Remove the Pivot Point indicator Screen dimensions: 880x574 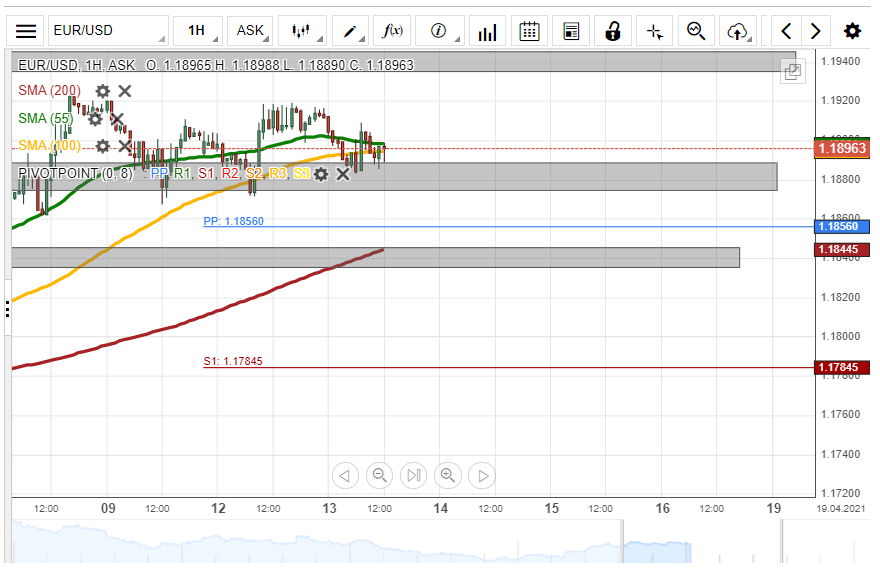tap(342, 174)
